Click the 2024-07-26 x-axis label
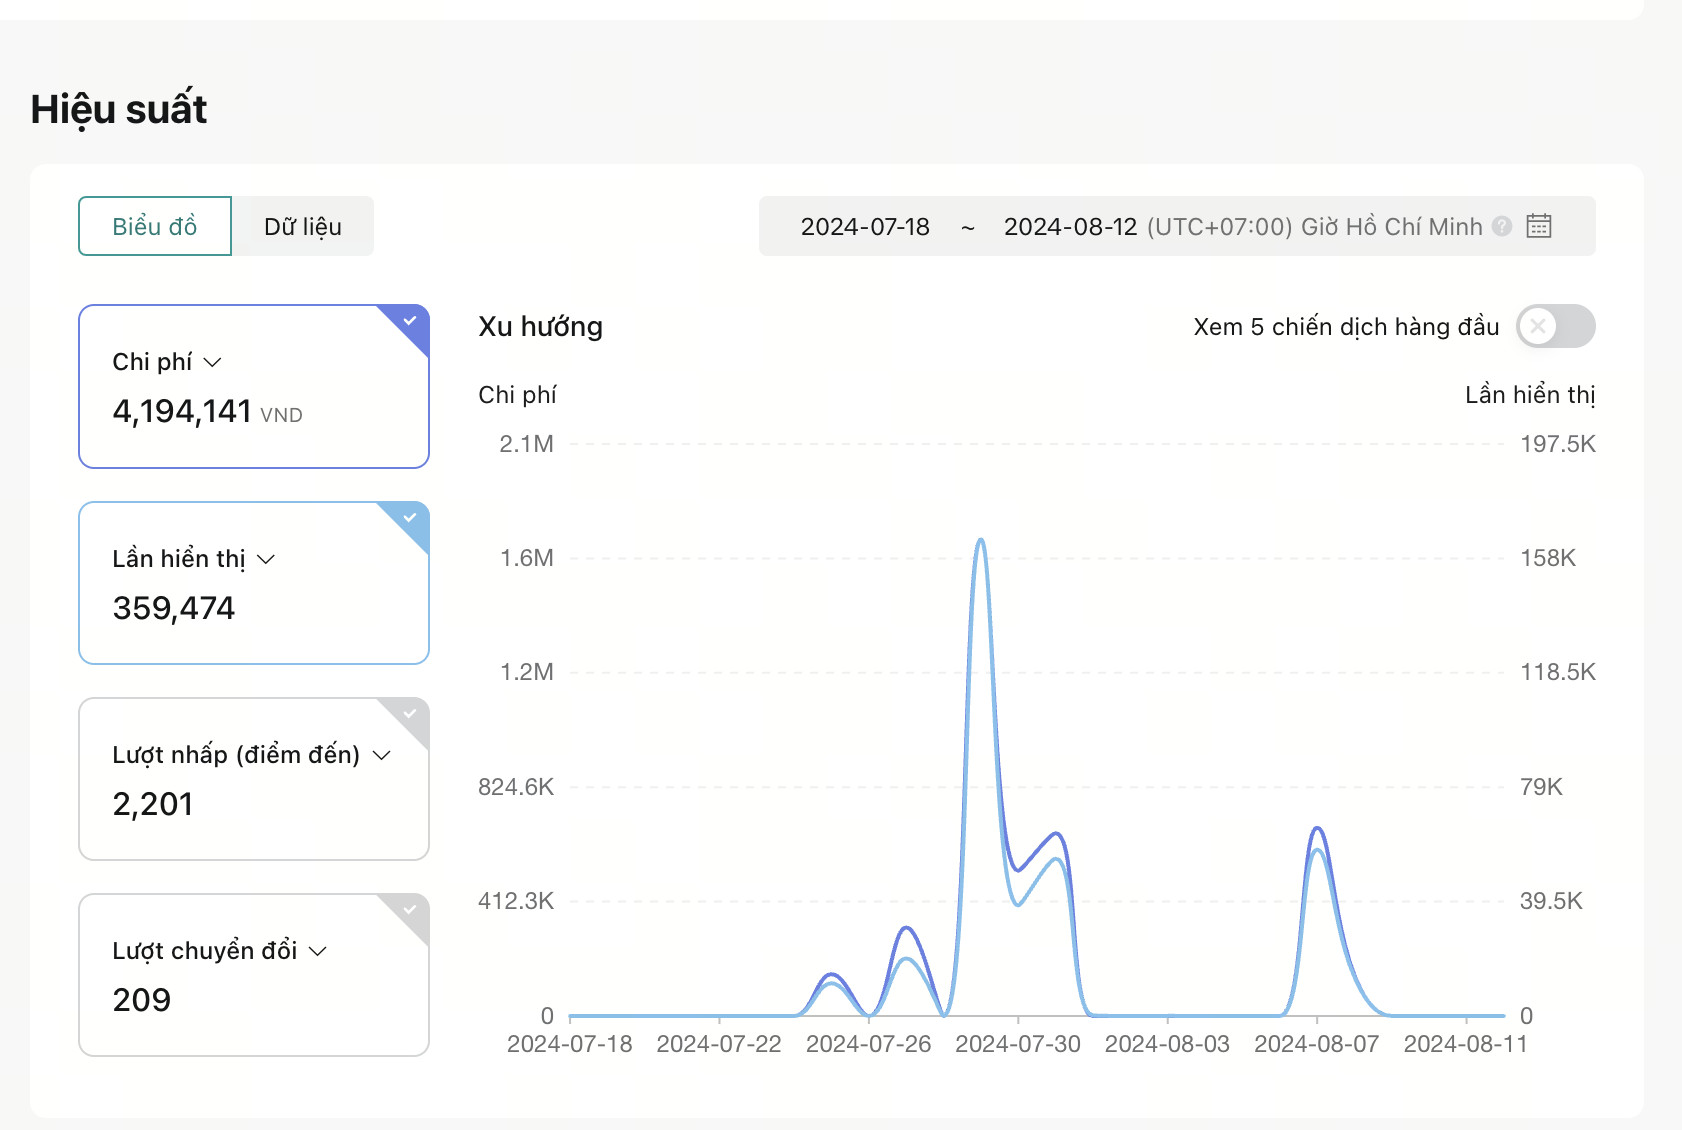This screenshot has width=1682, height=1130. pos(868,1044)
